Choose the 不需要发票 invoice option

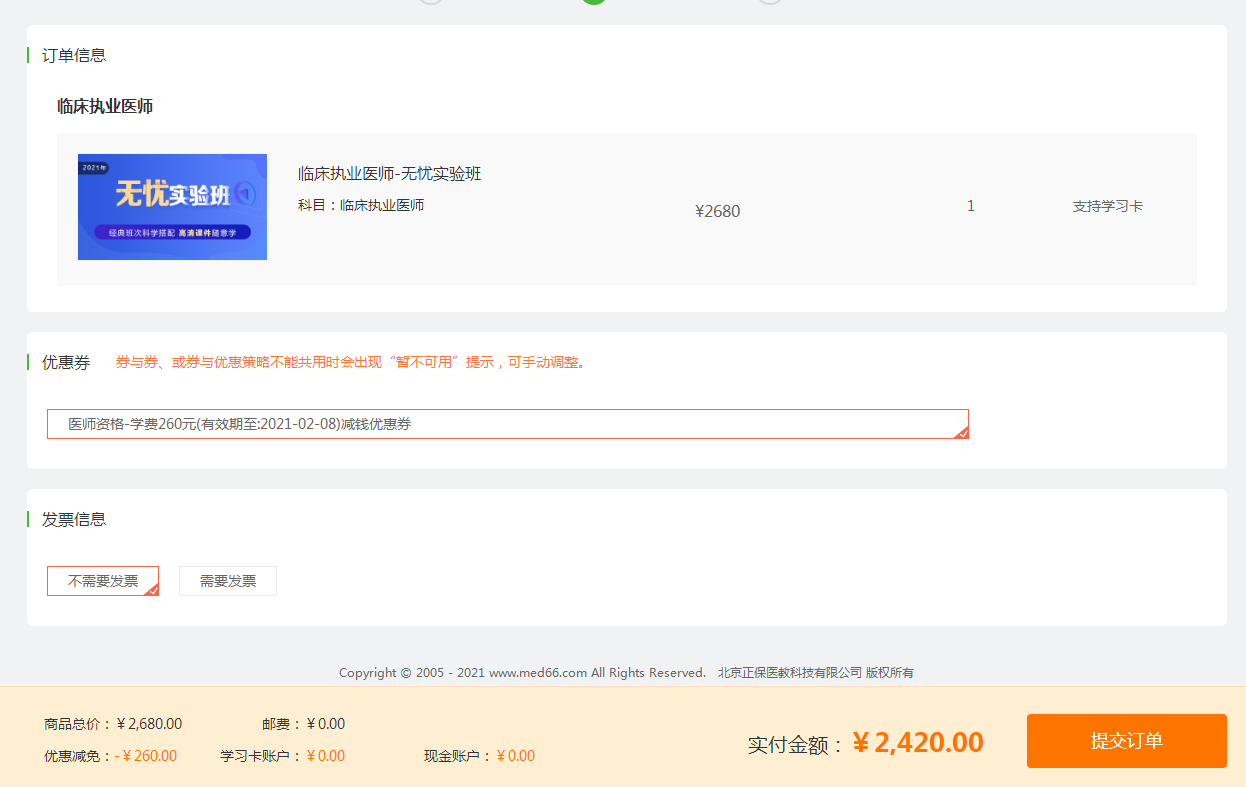pyautogui.click(x=102, y=581)
